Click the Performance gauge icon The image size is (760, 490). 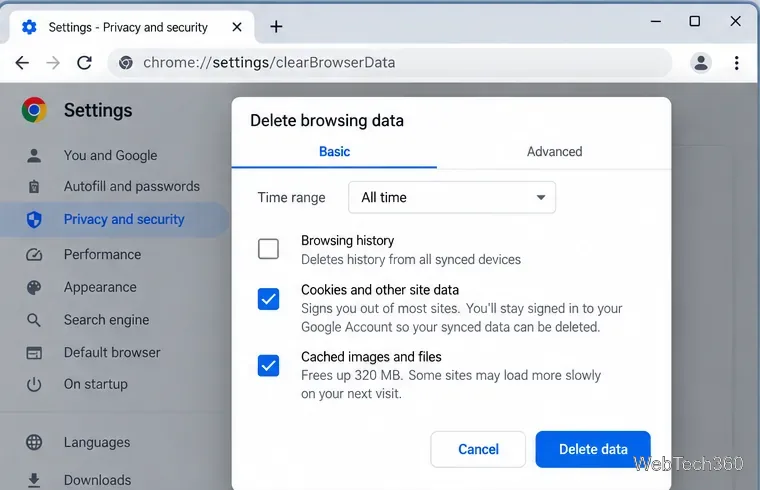click(34, 254)
